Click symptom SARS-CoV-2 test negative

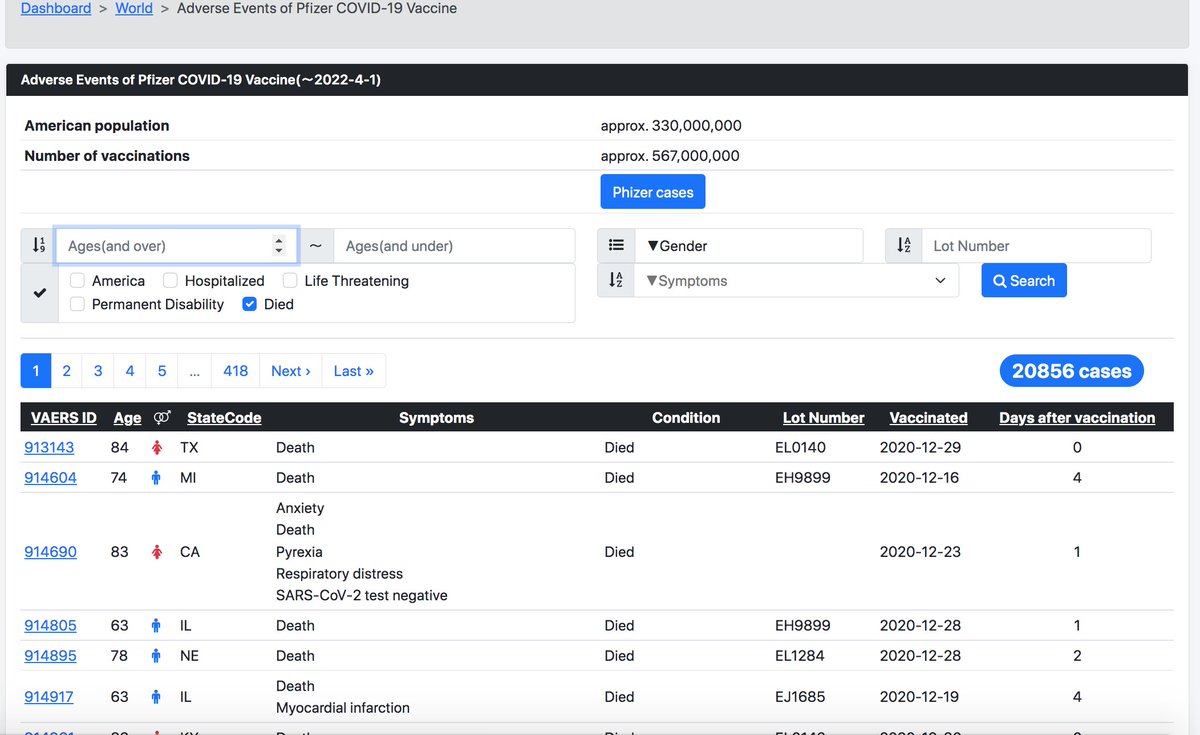coord(362,596)
